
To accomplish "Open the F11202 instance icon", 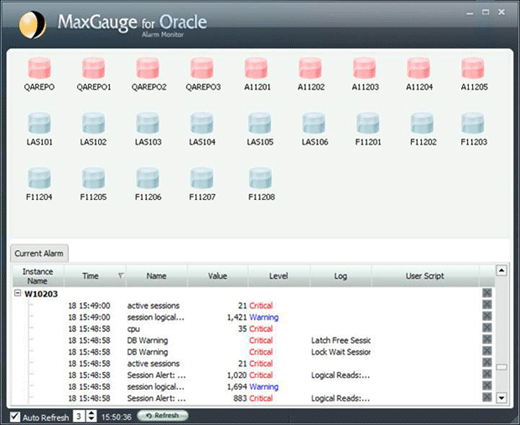I will coord(422,123).
